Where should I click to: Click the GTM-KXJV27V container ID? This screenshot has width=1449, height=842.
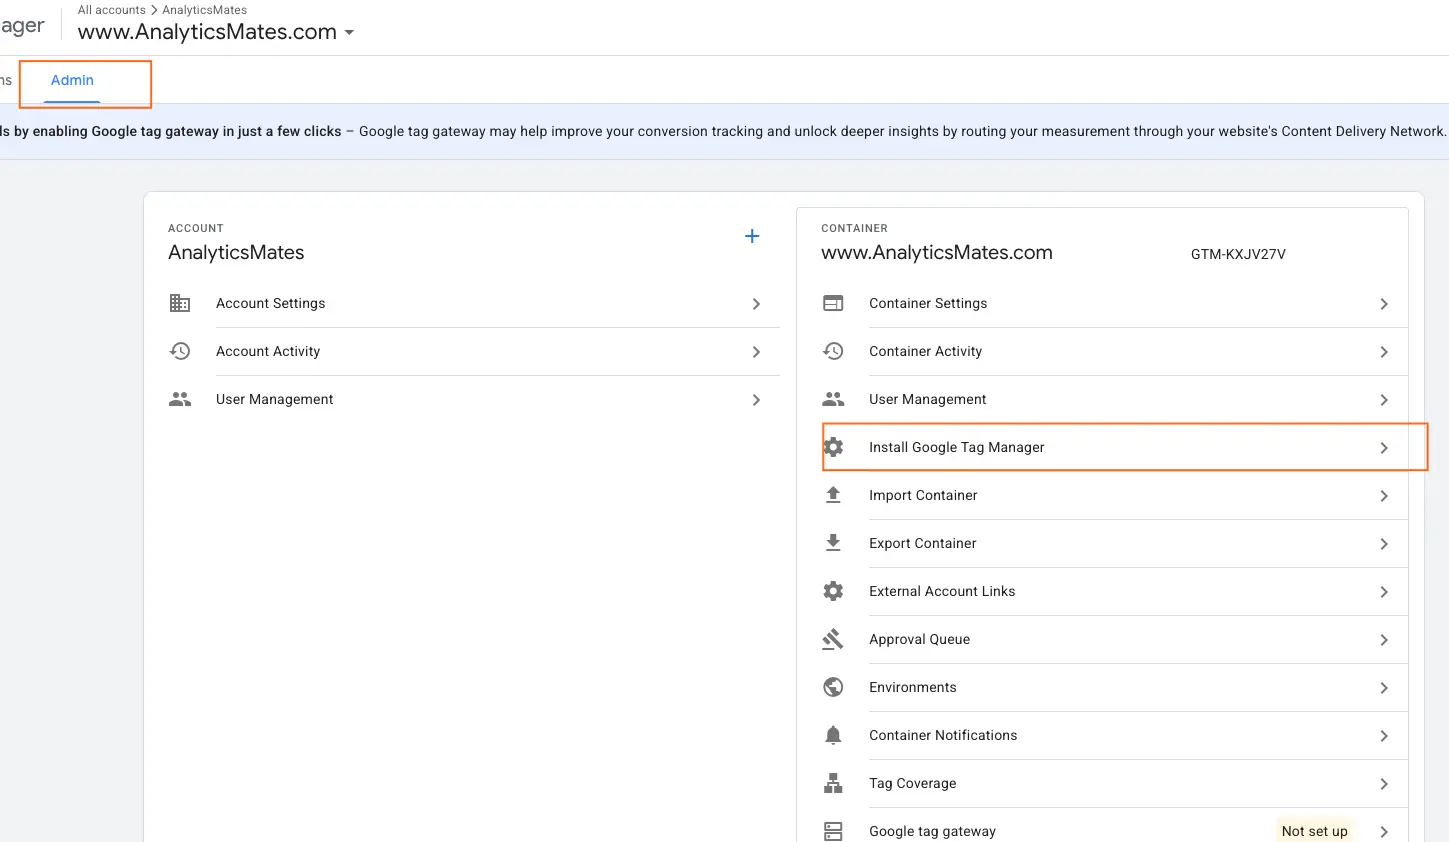[x=1238, y=254]
